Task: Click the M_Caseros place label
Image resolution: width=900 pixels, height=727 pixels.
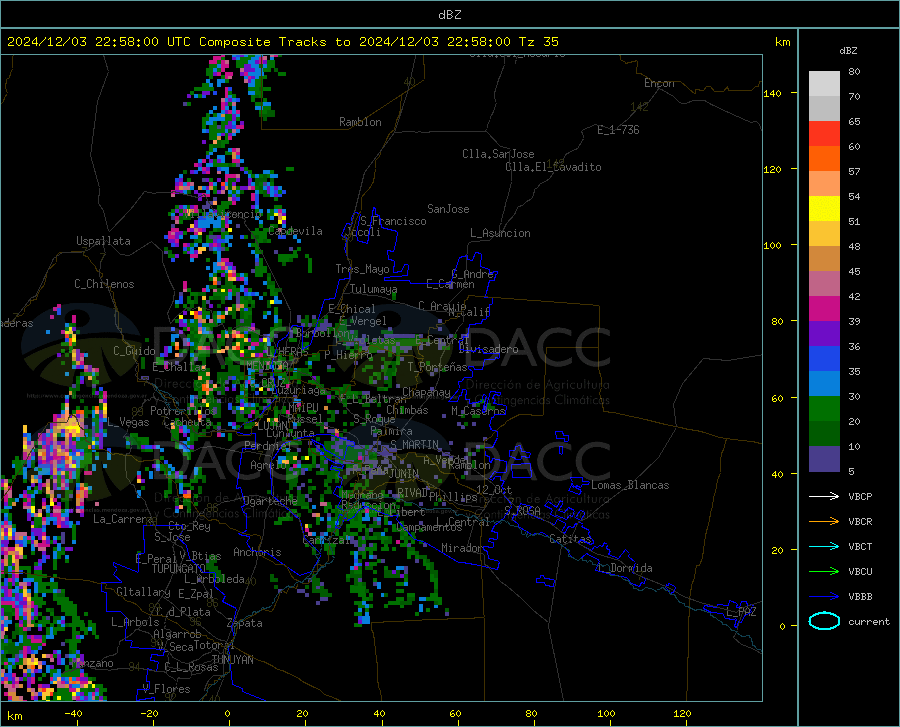Action: [x=478, y=411]
